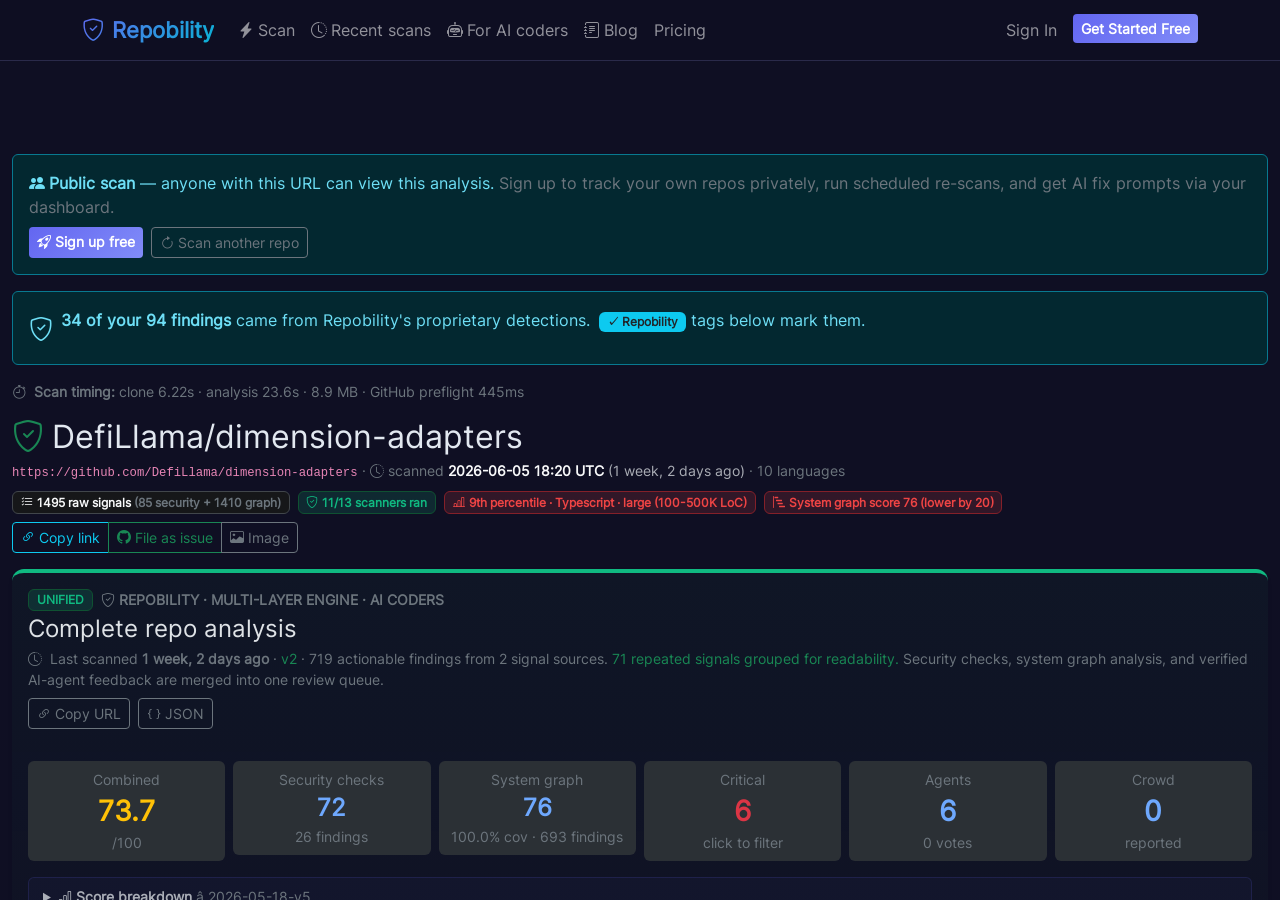The image size is (1280, 900).
Task: Click the chain icon in Copy URL
Action: [x=44, y=714]
